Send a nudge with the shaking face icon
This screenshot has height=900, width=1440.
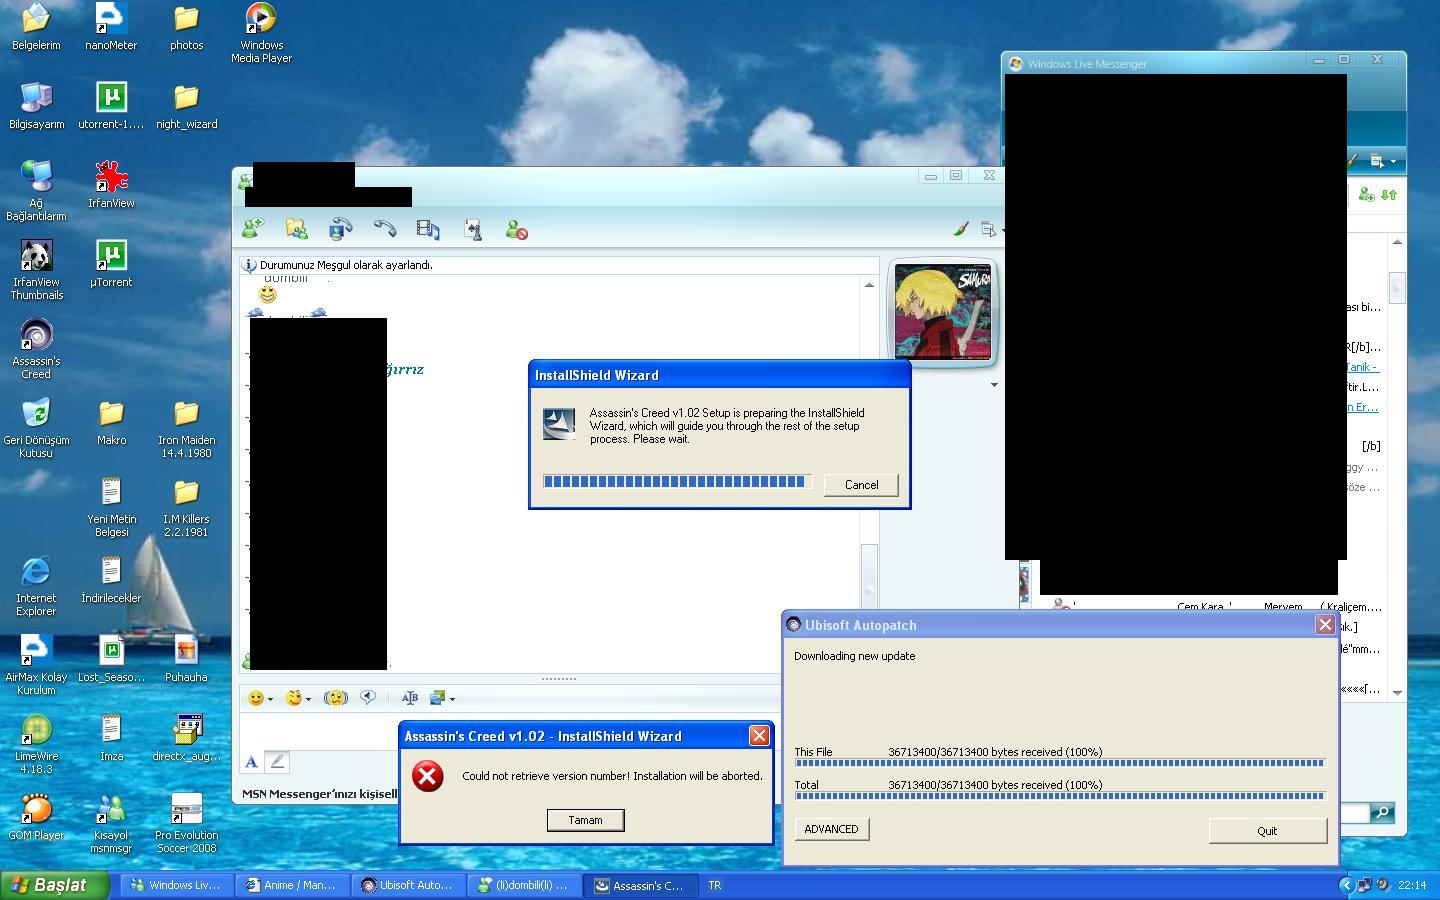tap(336, 698)
